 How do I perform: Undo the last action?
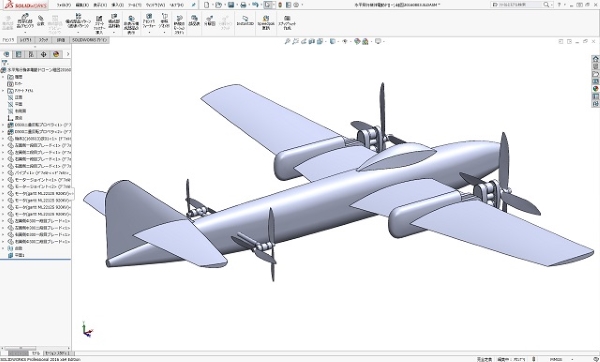pyautogui.click(x=255, y=5)
